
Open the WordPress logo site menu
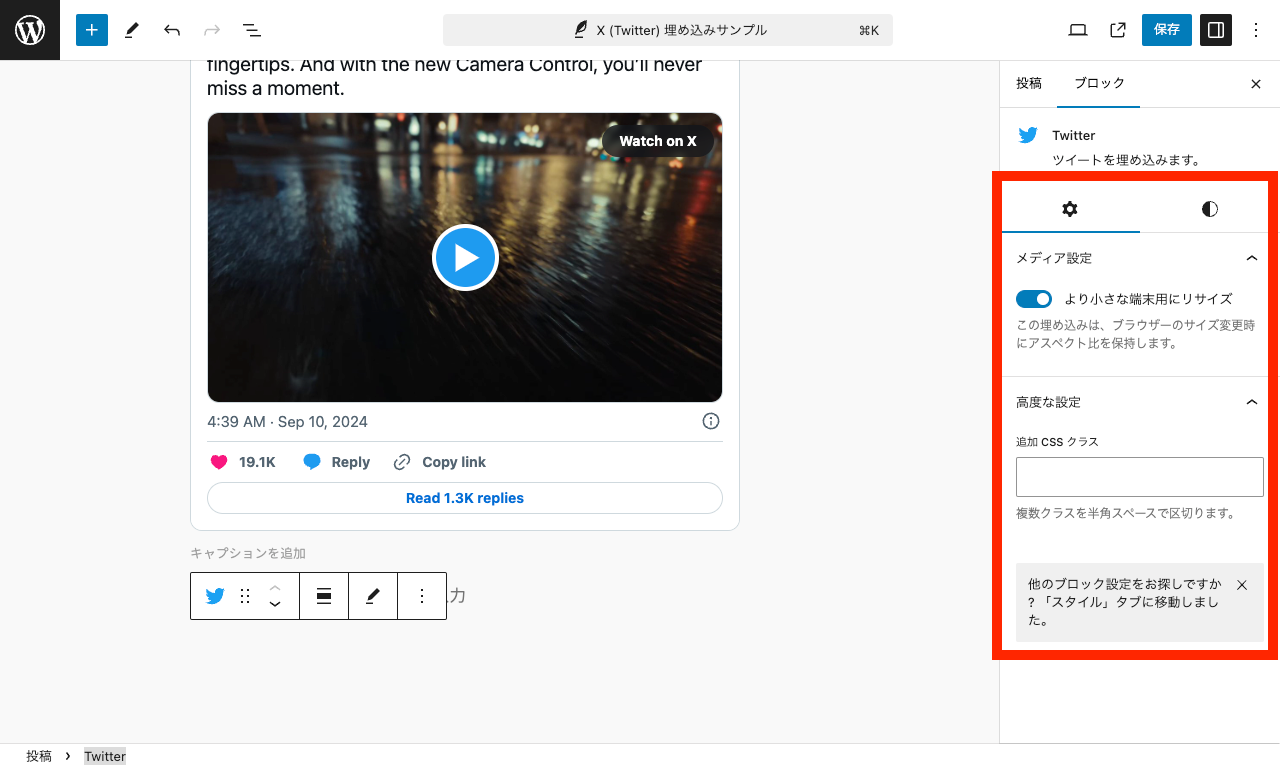tap(30, 30)
